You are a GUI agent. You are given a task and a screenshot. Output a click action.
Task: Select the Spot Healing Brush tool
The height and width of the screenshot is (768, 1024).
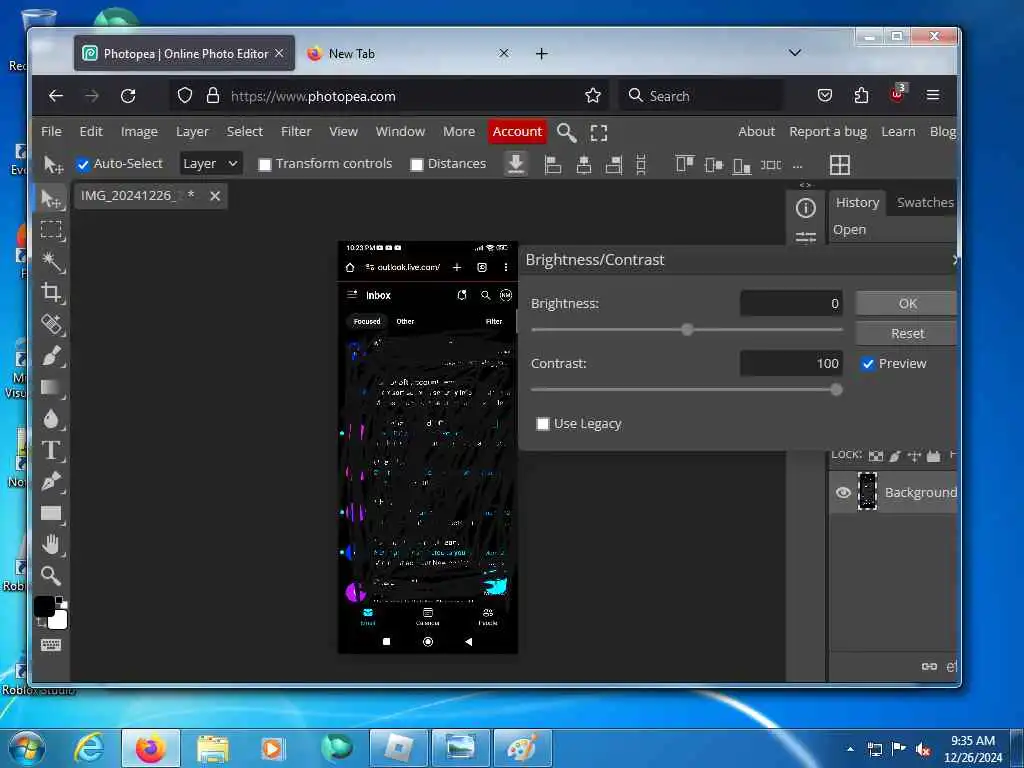tap(51, 324)
